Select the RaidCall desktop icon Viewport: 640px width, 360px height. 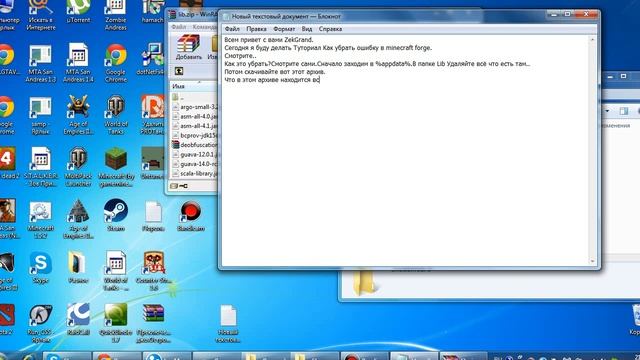pyautogui.click(x=78, y=320)
